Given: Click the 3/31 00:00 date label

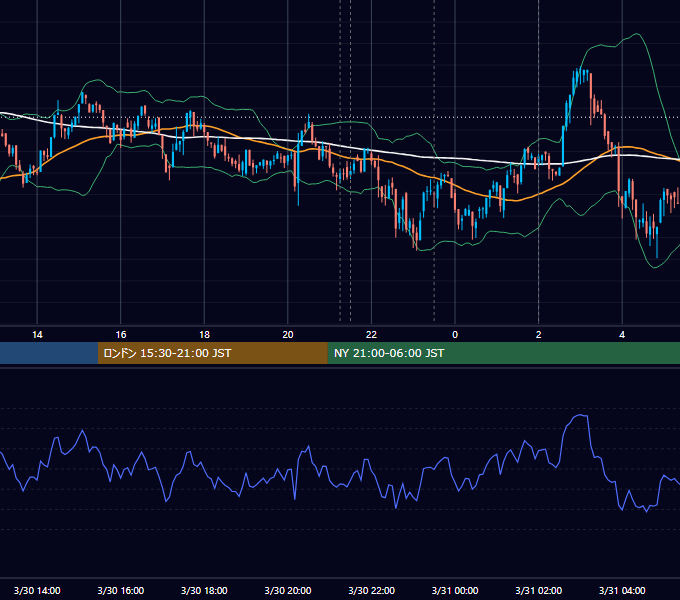Looking at the screenshot, I should coord(455,590).
